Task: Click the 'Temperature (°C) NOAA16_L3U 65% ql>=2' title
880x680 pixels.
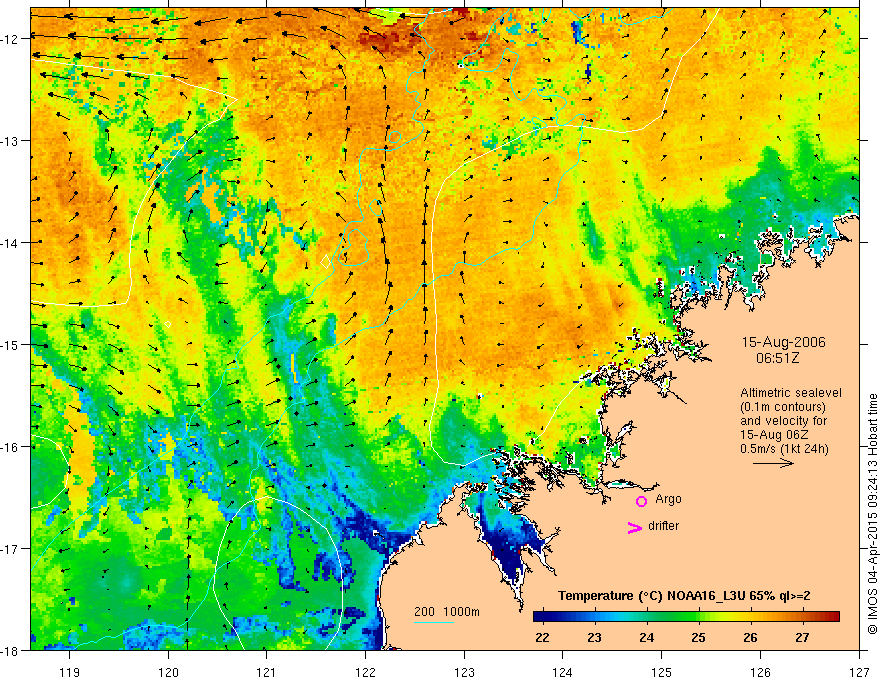Action: [x=684, y=596]
